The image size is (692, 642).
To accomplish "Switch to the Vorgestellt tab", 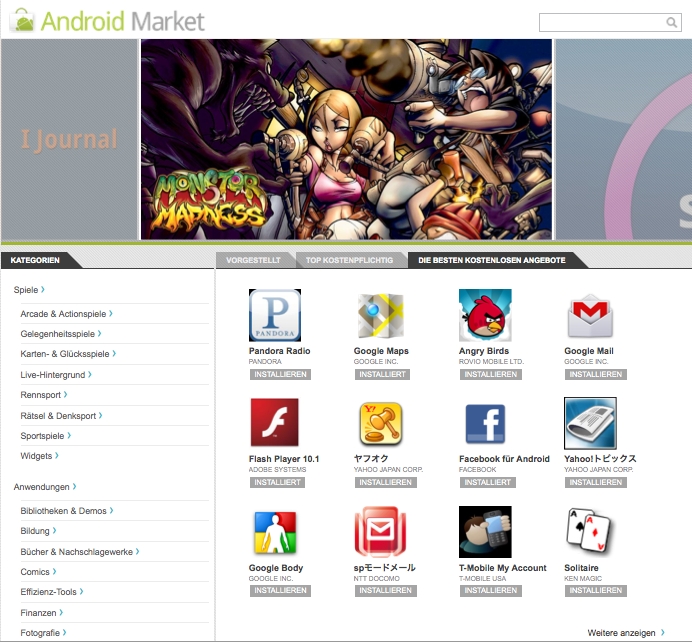I will [253, 260].
